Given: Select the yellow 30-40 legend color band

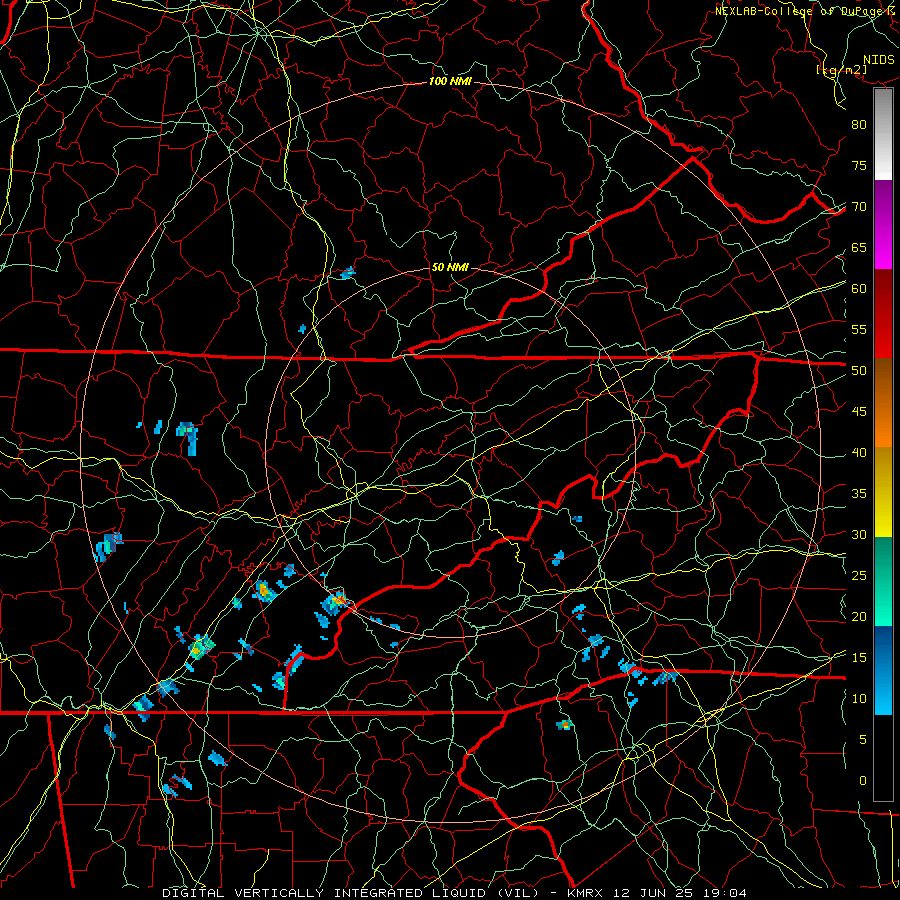Looking at the screenshot, I should (x=883, y=492).
